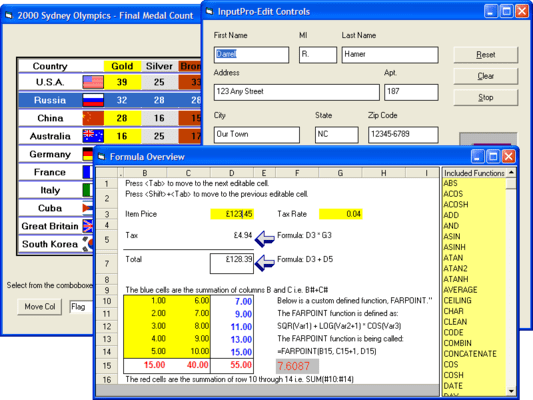Click the Stop button
Viewport: 533px width, 400px height.
point(486,98)
